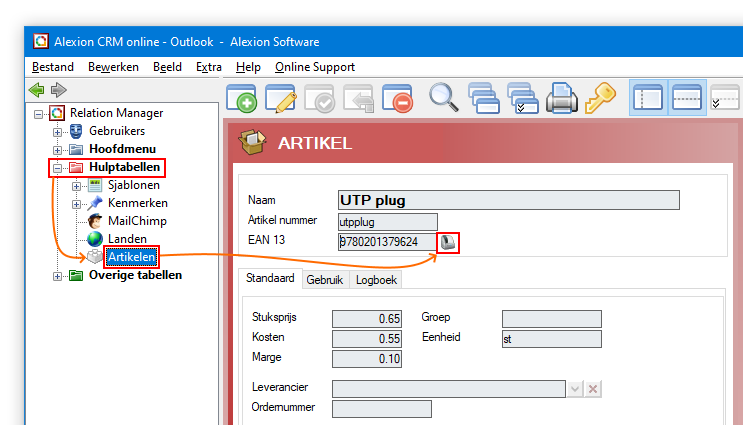Select Artikelen in the tree
This screenshot has width=743, height=425.
[x=131, y=257]
